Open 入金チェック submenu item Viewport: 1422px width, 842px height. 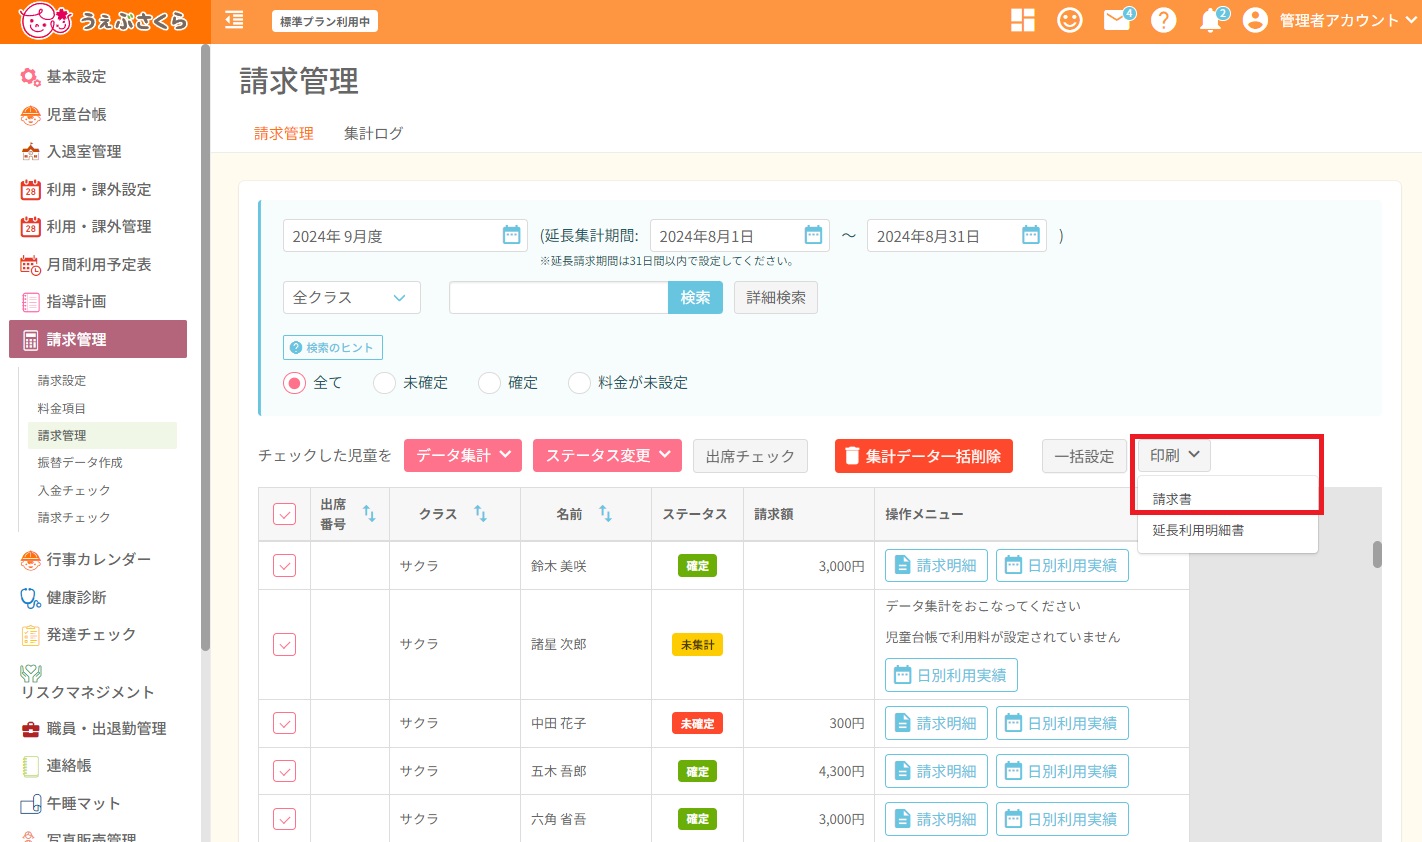(74, 491)
